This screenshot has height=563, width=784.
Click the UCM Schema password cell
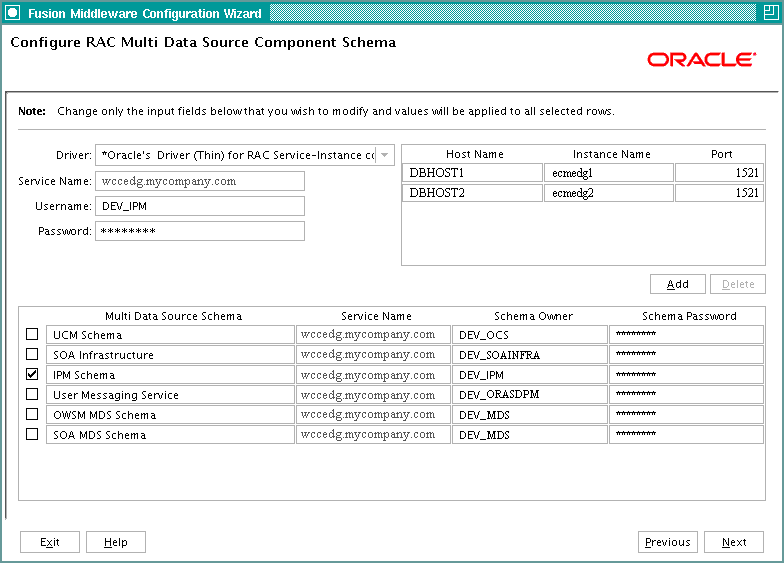(686, 334)
